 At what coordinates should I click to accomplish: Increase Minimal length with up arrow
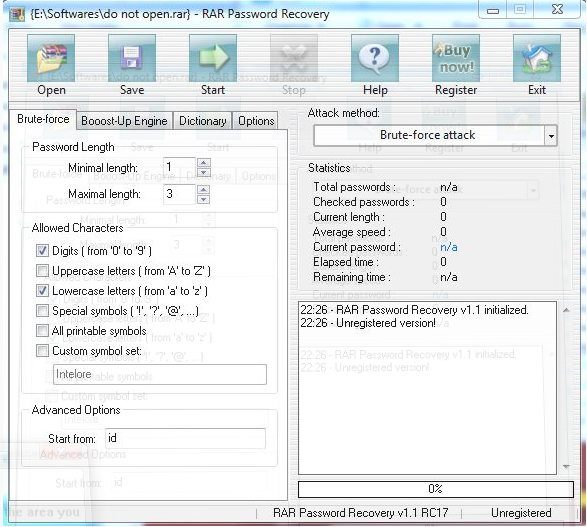tap(204, 162)
